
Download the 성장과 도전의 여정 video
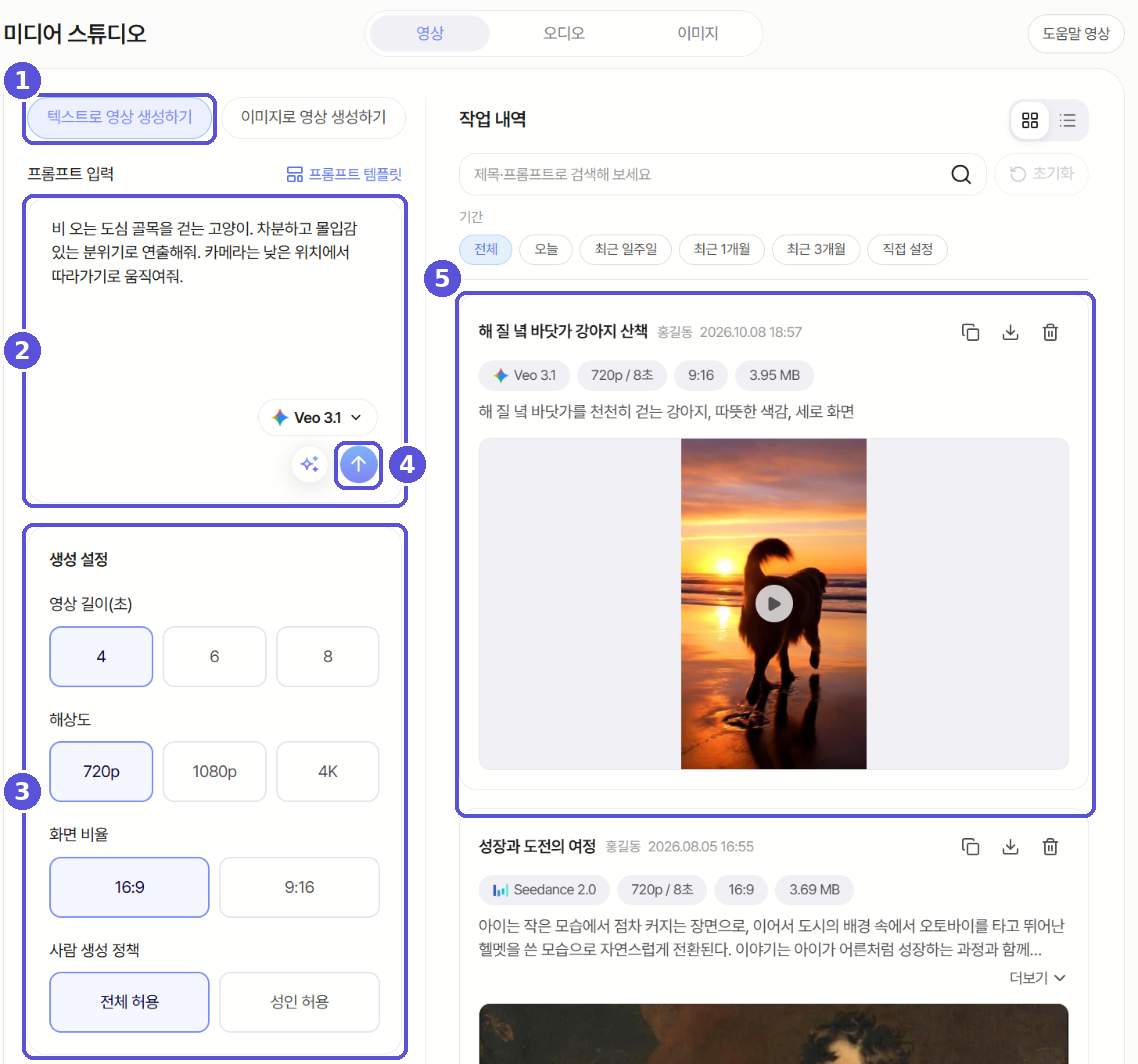[1010, 846]
